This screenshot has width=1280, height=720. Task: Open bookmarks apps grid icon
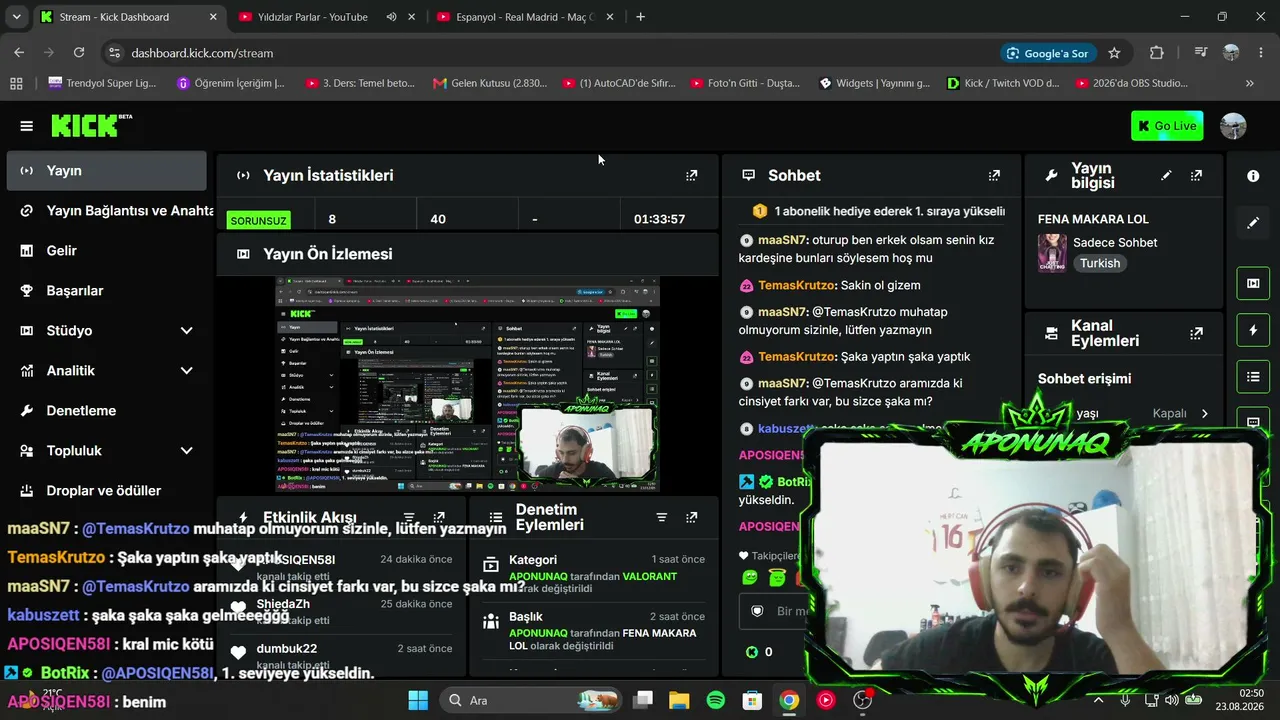pos(15,84)
